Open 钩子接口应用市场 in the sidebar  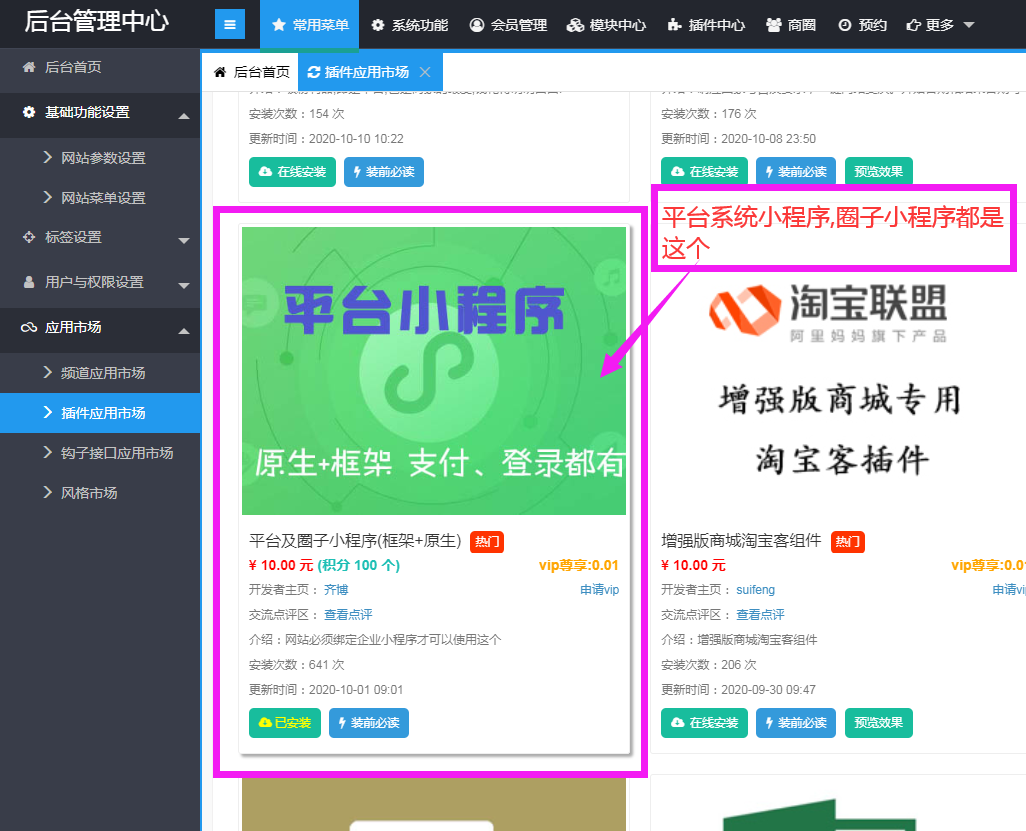[x=116, y=453]
